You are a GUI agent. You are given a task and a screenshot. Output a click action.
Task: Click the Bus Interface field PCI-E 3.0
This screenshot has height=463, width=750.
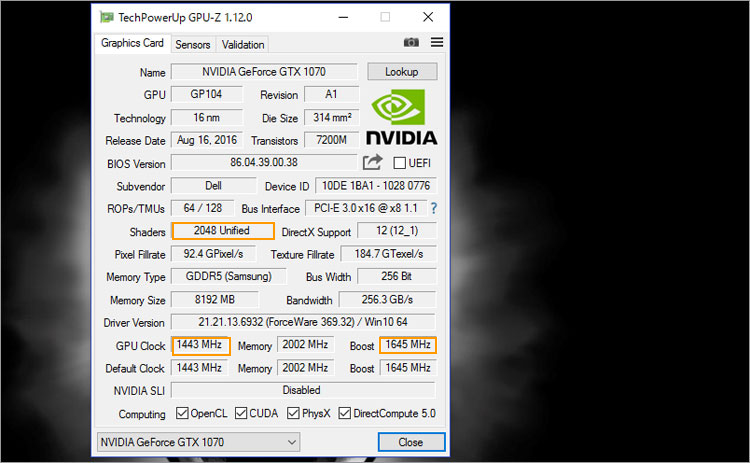(366, 208)
